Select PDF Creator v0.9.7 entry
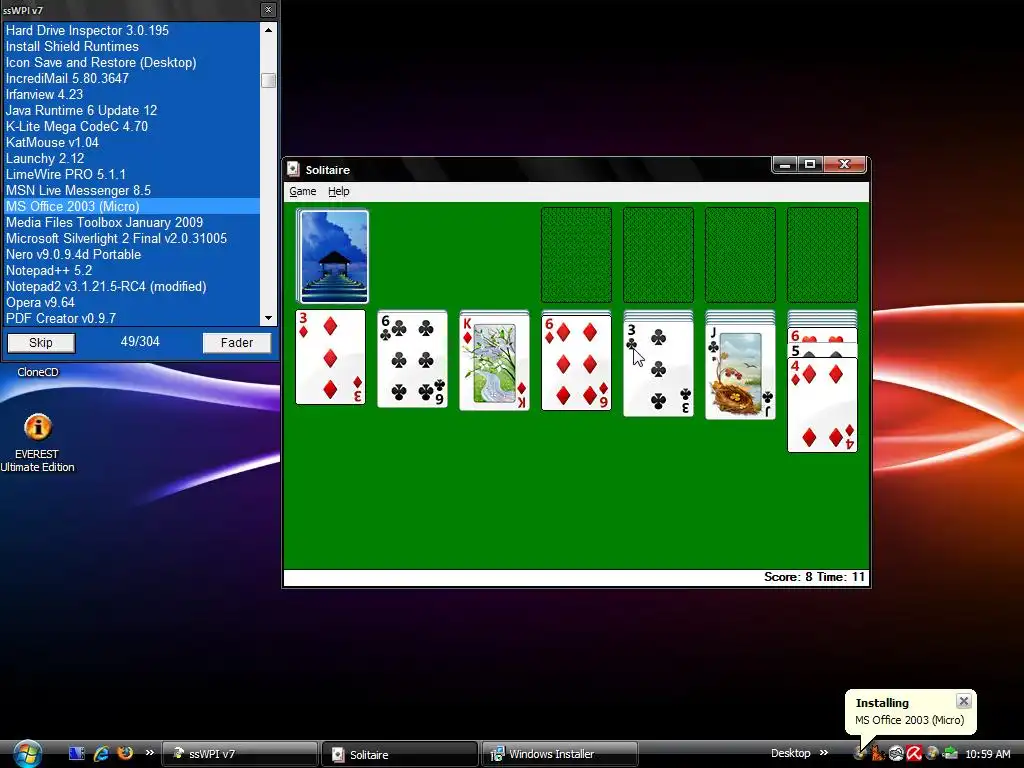Screen dimensions: 1024x768 (132, 318)
